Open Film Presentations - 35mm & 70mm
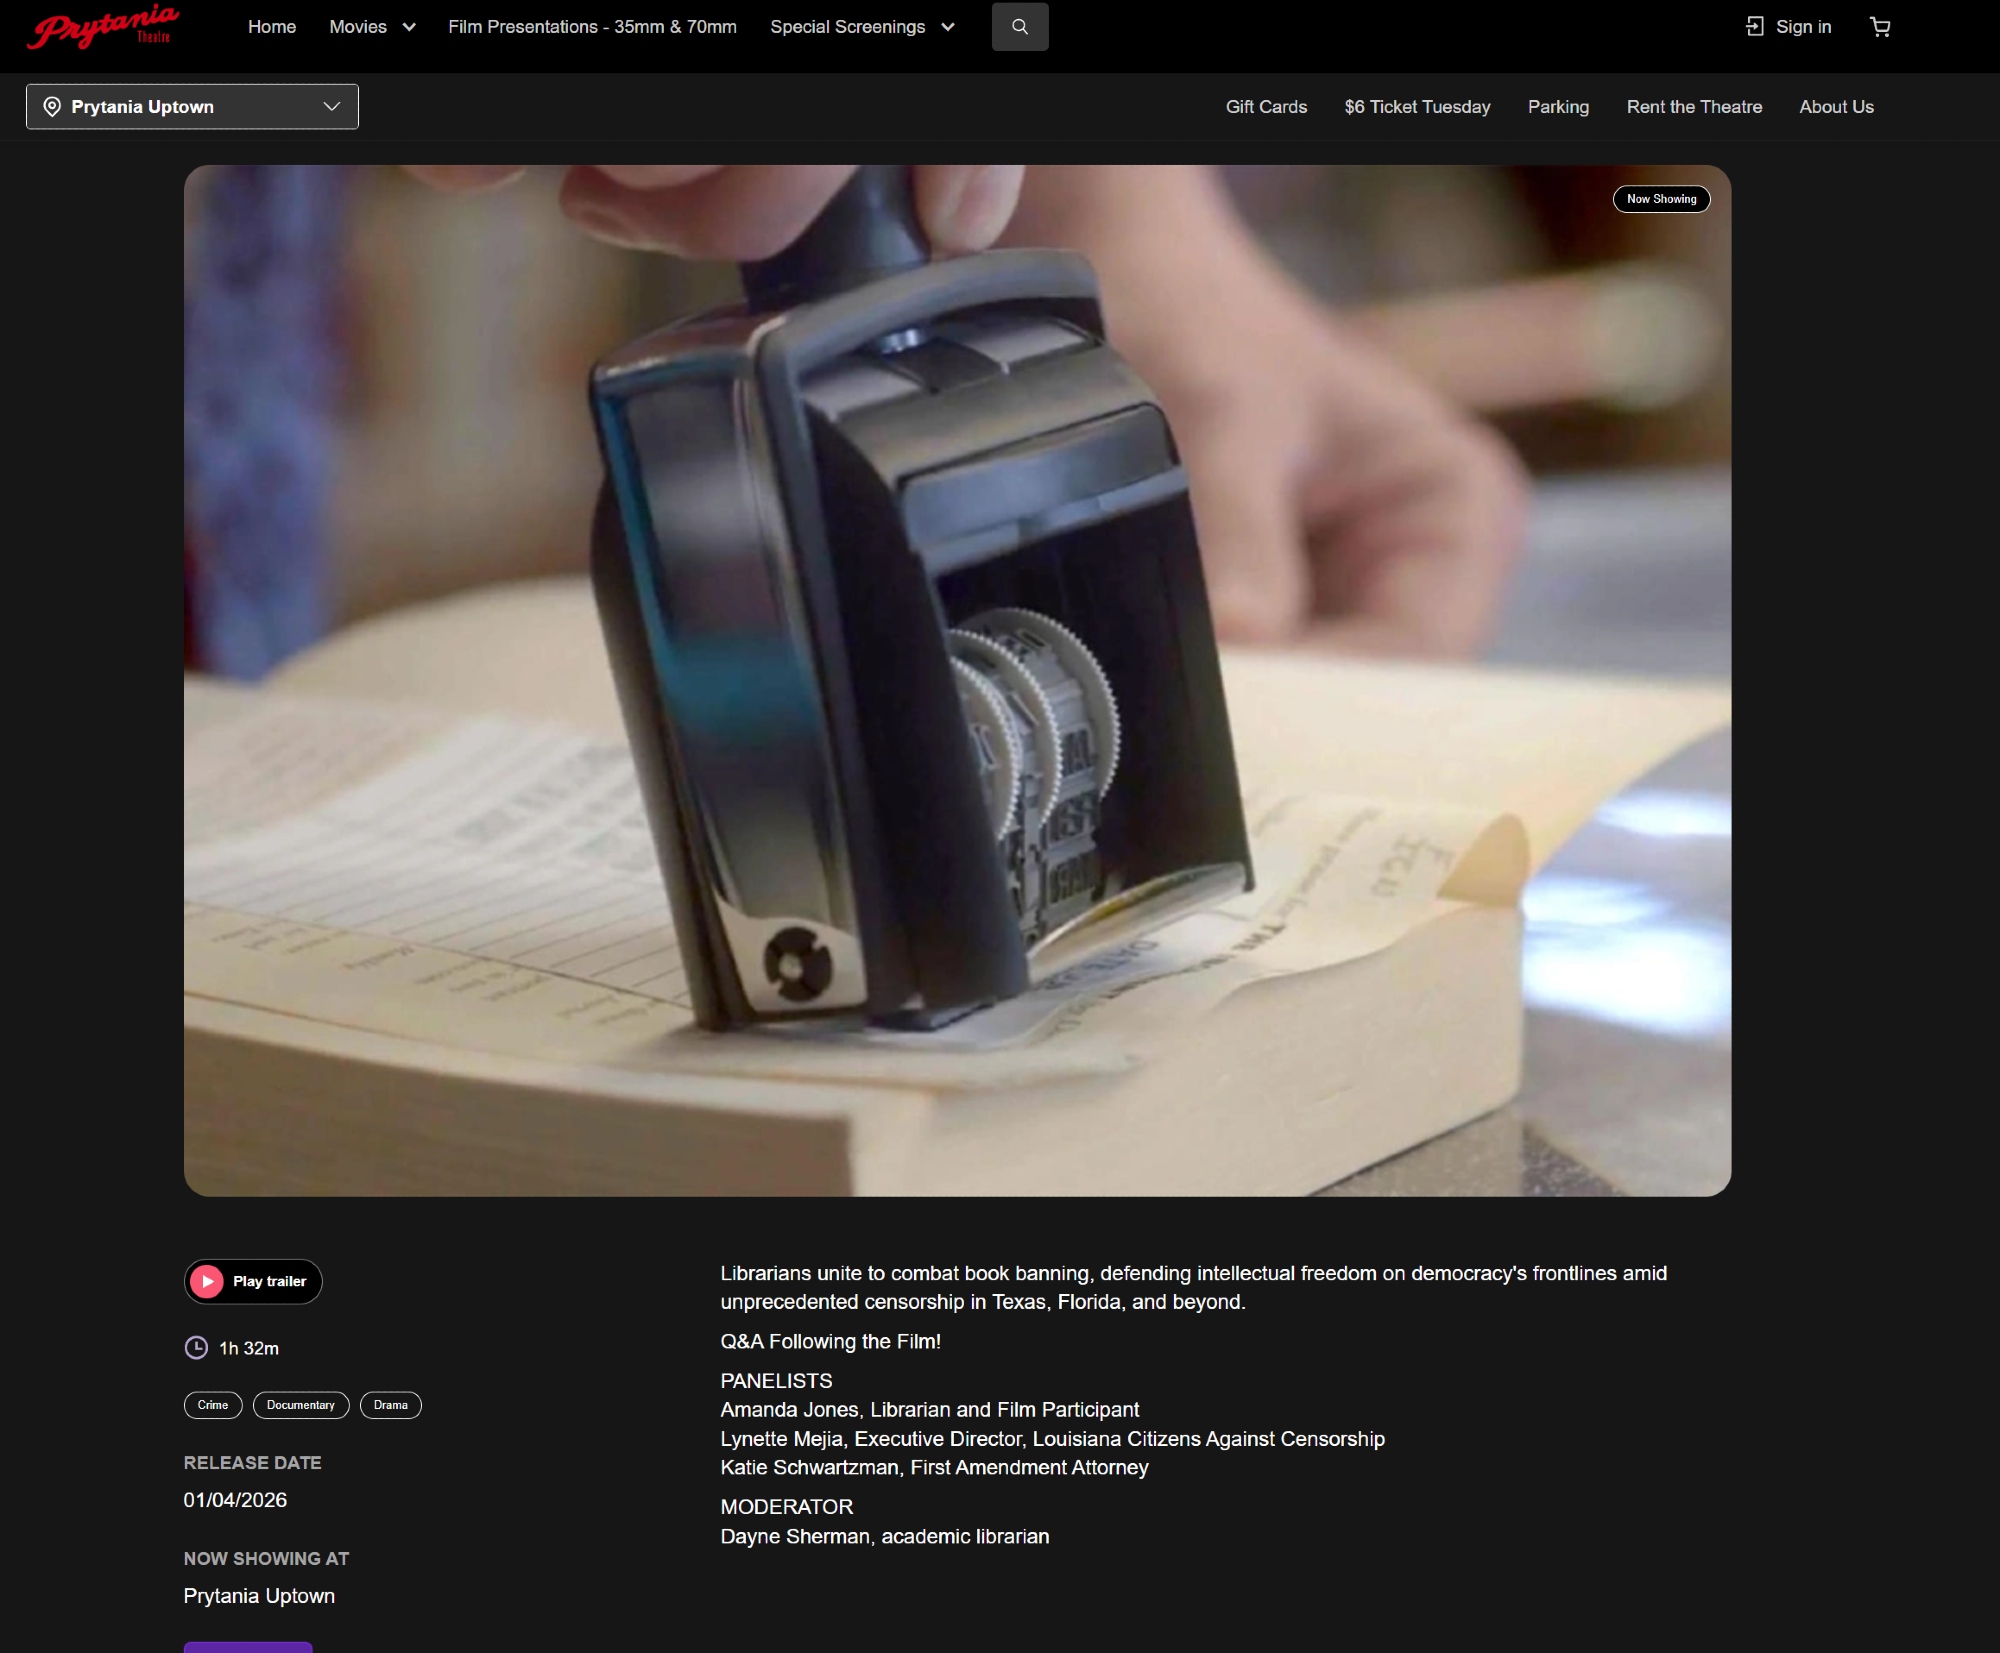The width and height of the screenshot is (2000, 1653). [x=592, y=27]
